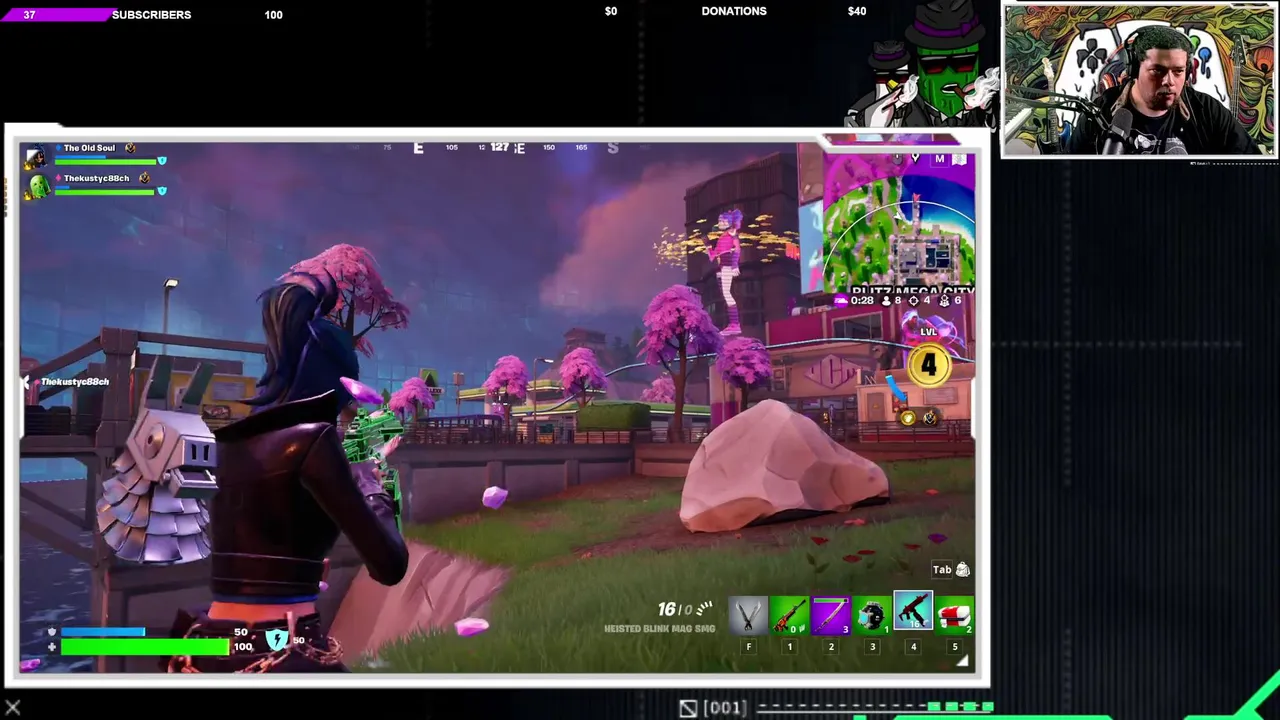Click the shield icon after Thekustyc88ch's health bar
Image resolution: width=1280 pixels, height=720 pixels.
[162, 190]
